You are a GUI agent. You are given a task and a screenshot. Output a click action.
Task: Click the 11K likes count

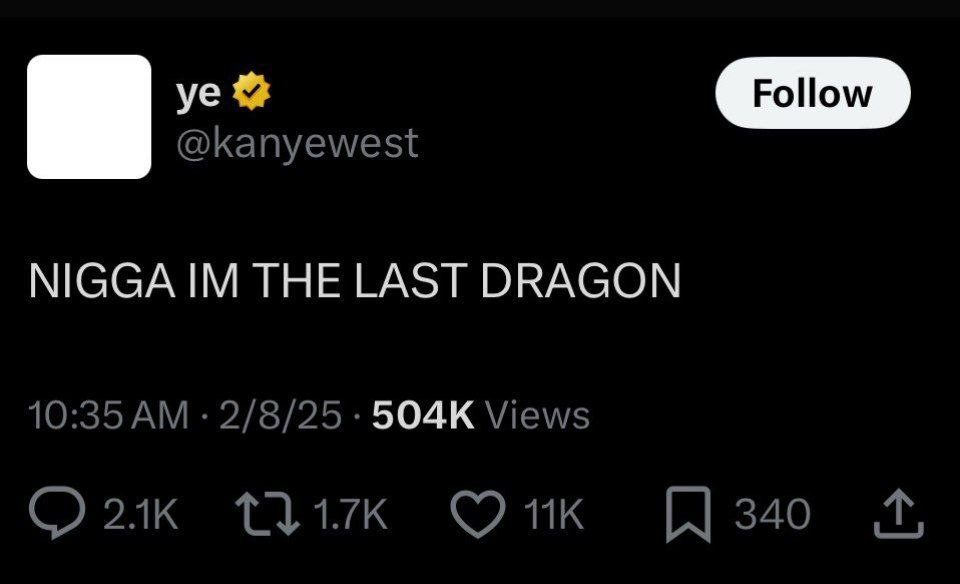(x=555, y=514)
